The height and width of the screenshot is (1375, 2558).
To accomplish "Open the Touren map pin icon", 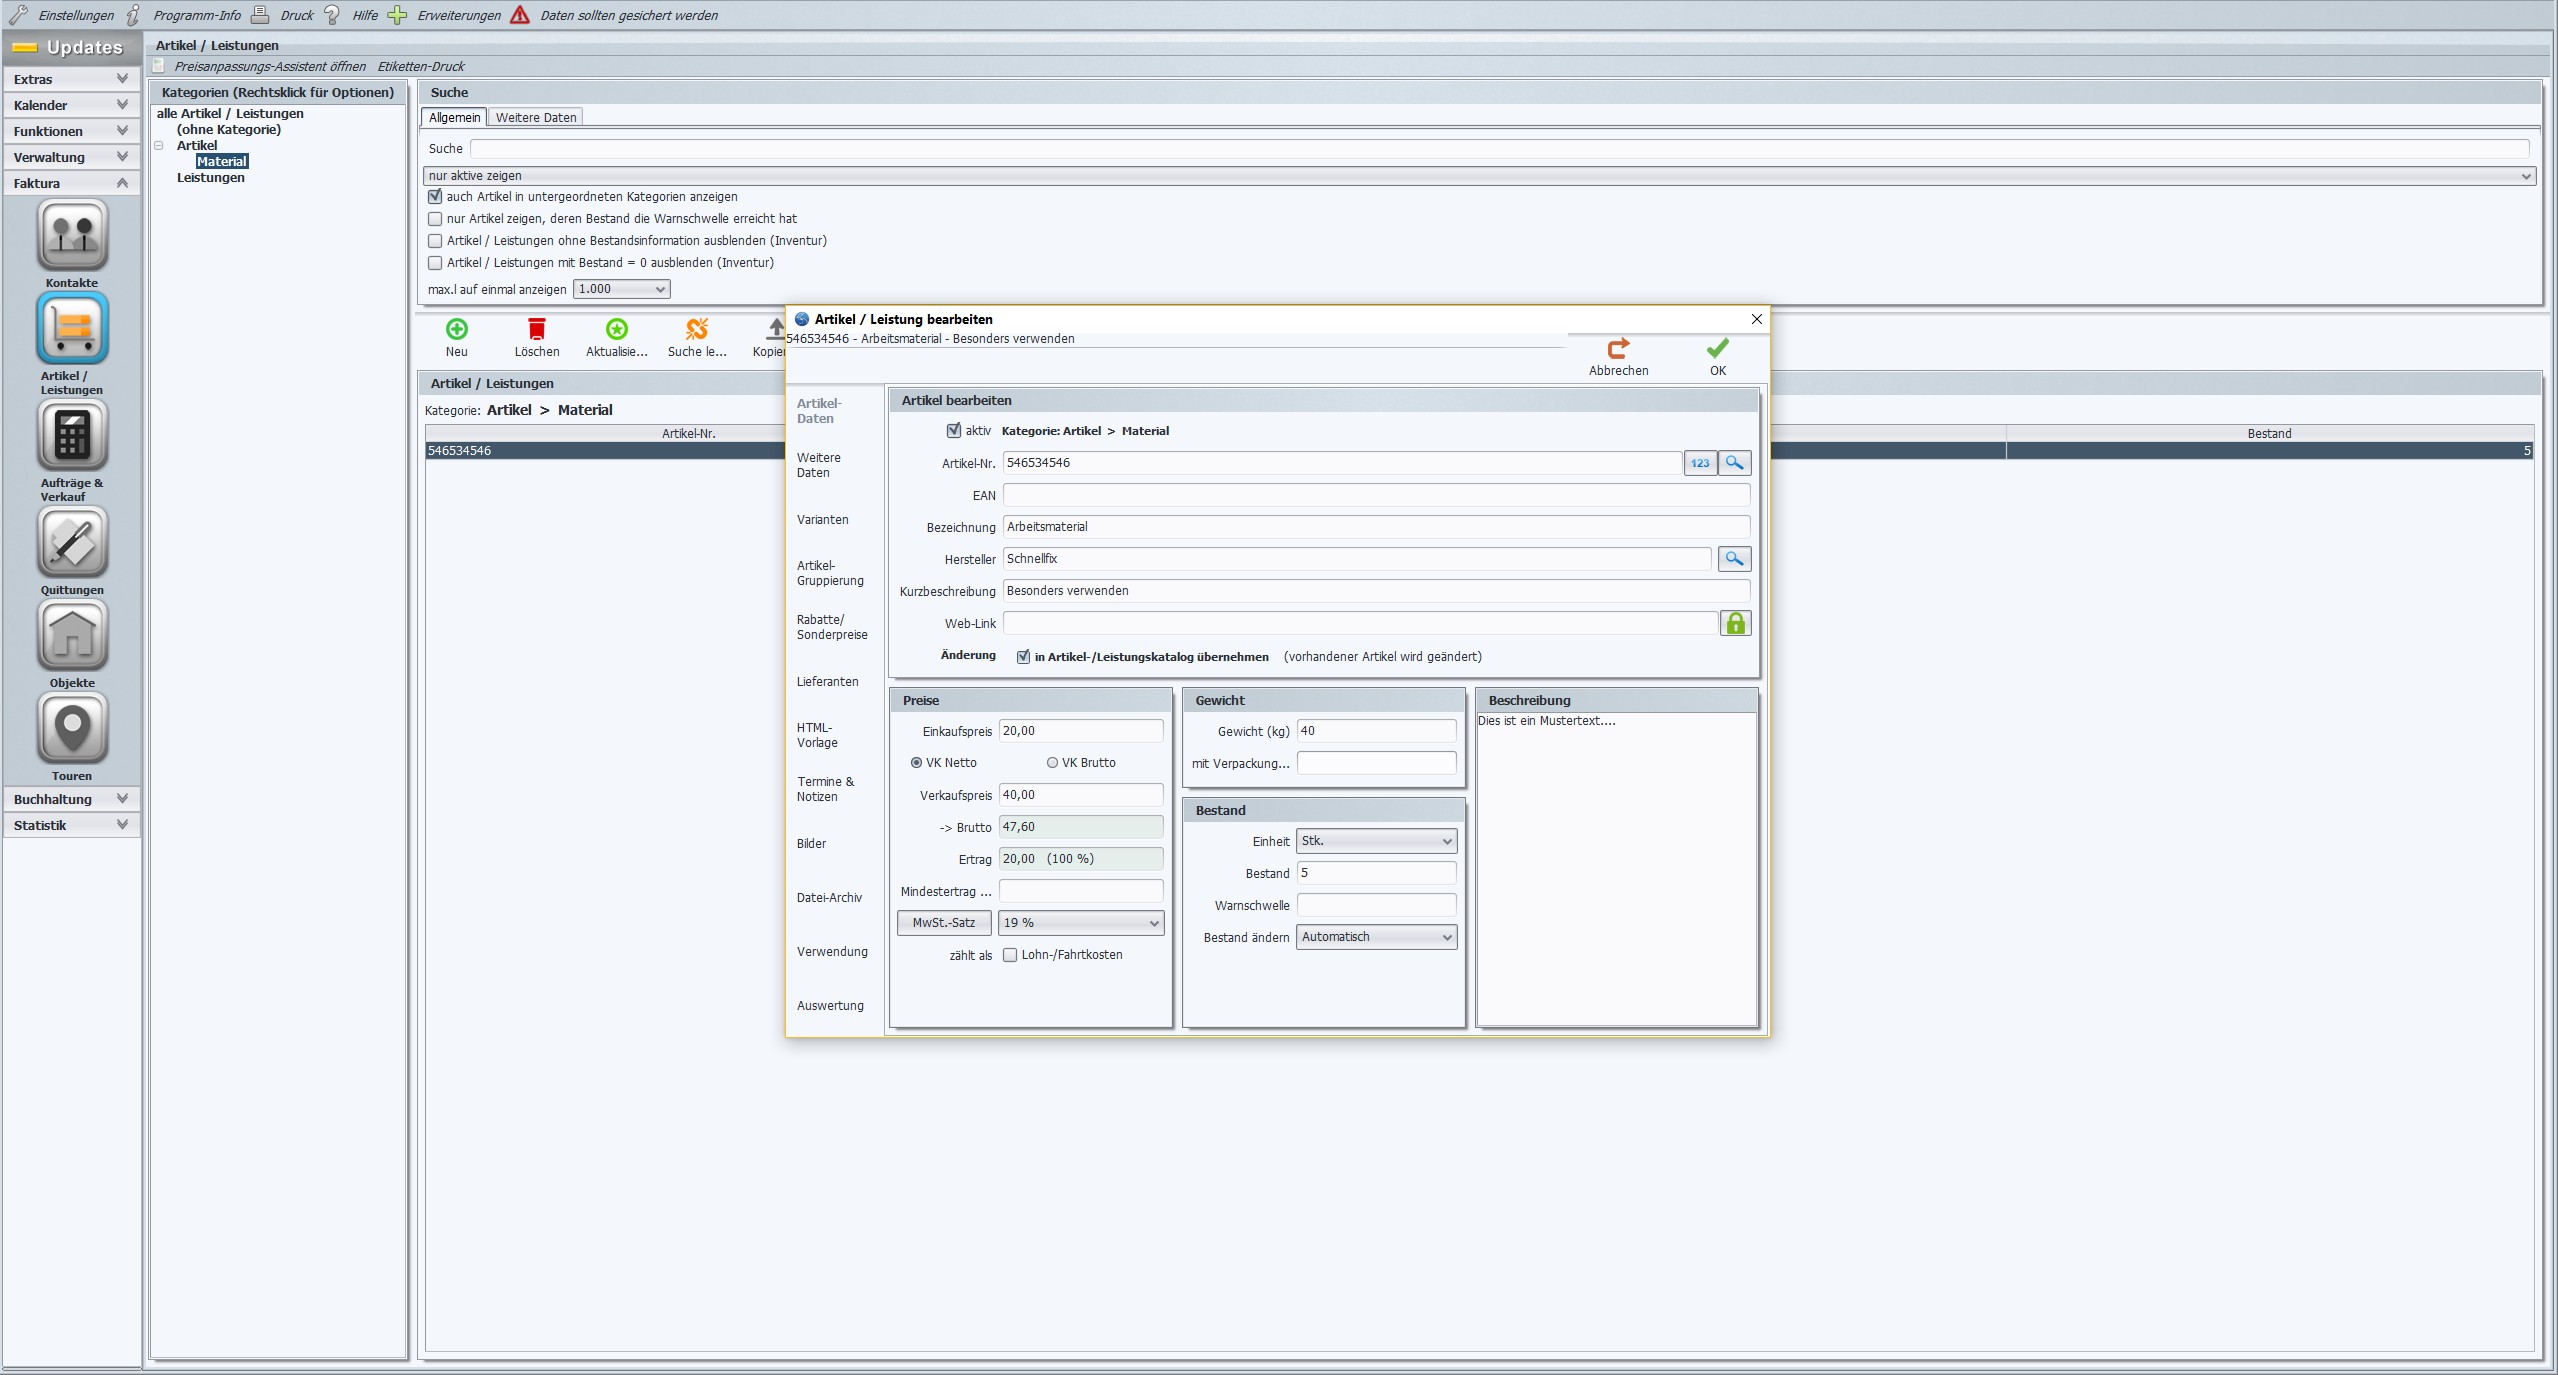I will click(x=72, y=728).
